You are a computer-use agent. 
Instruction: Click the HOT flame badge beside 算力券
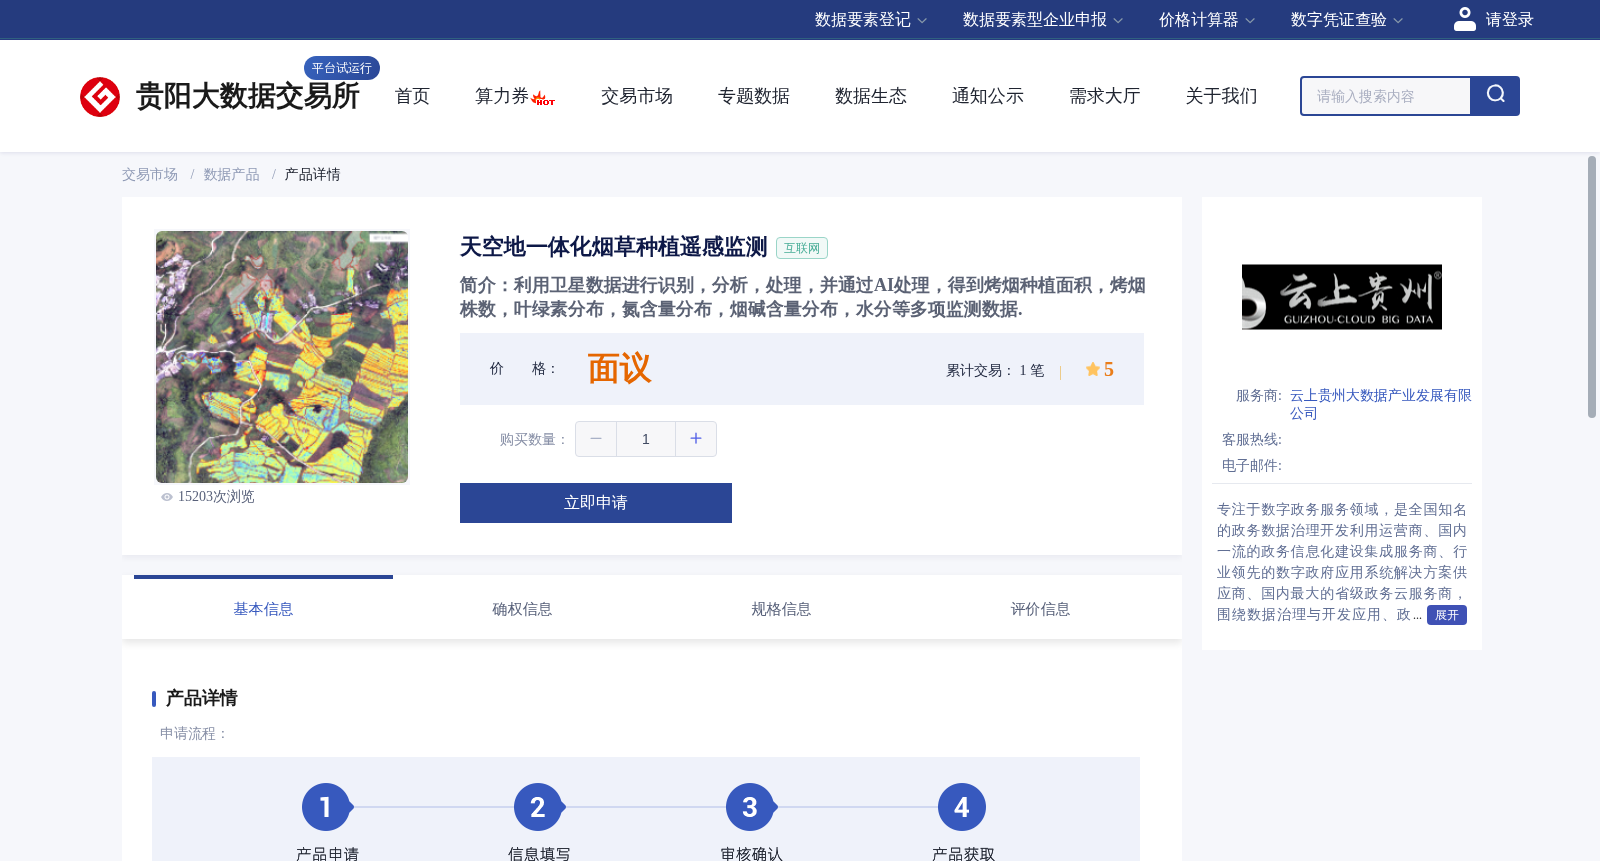click(543, 98)
